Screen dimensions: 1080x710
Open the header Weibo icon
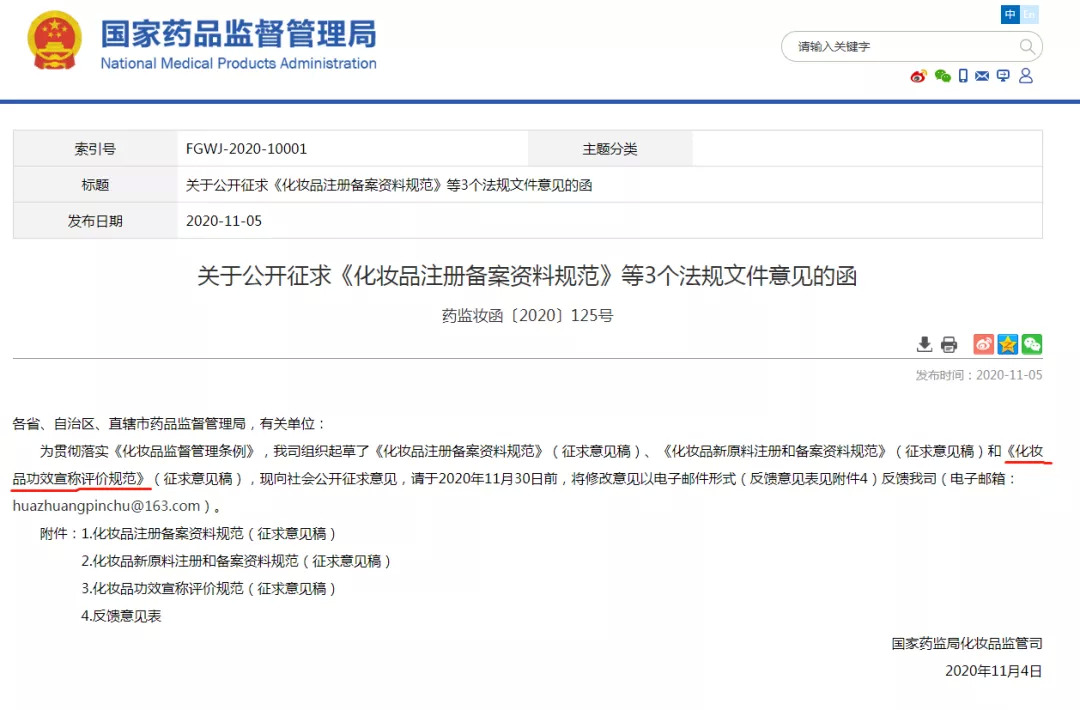[918, 76]
